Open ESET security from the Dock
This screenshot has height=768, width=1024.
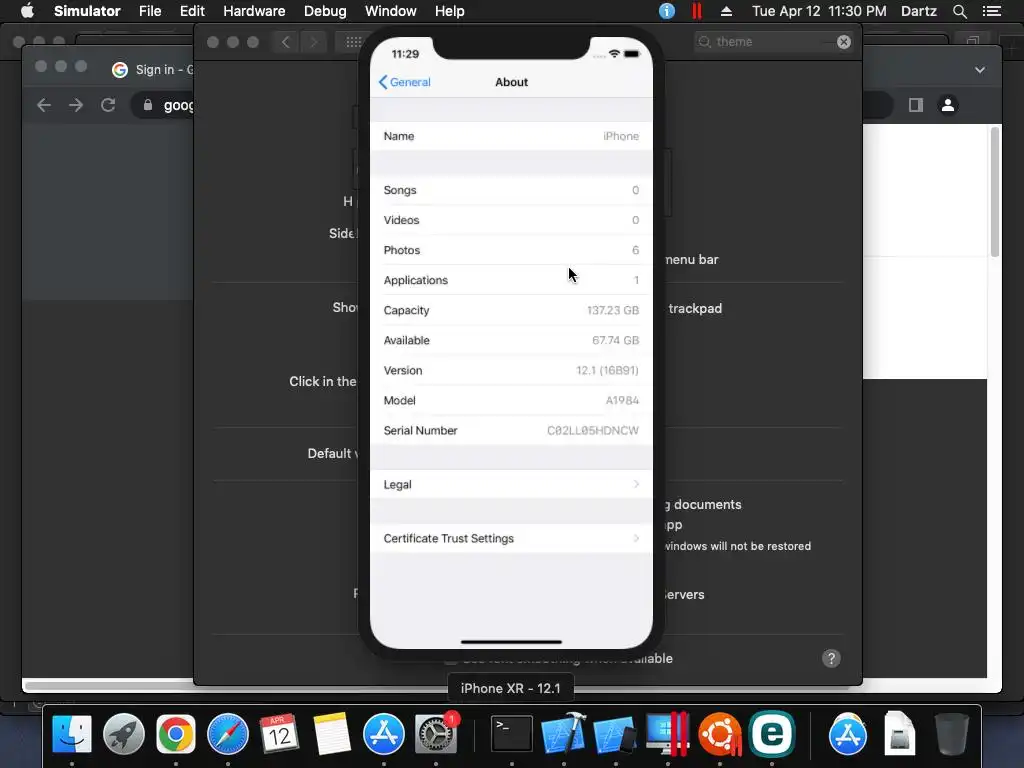(772, 733)
